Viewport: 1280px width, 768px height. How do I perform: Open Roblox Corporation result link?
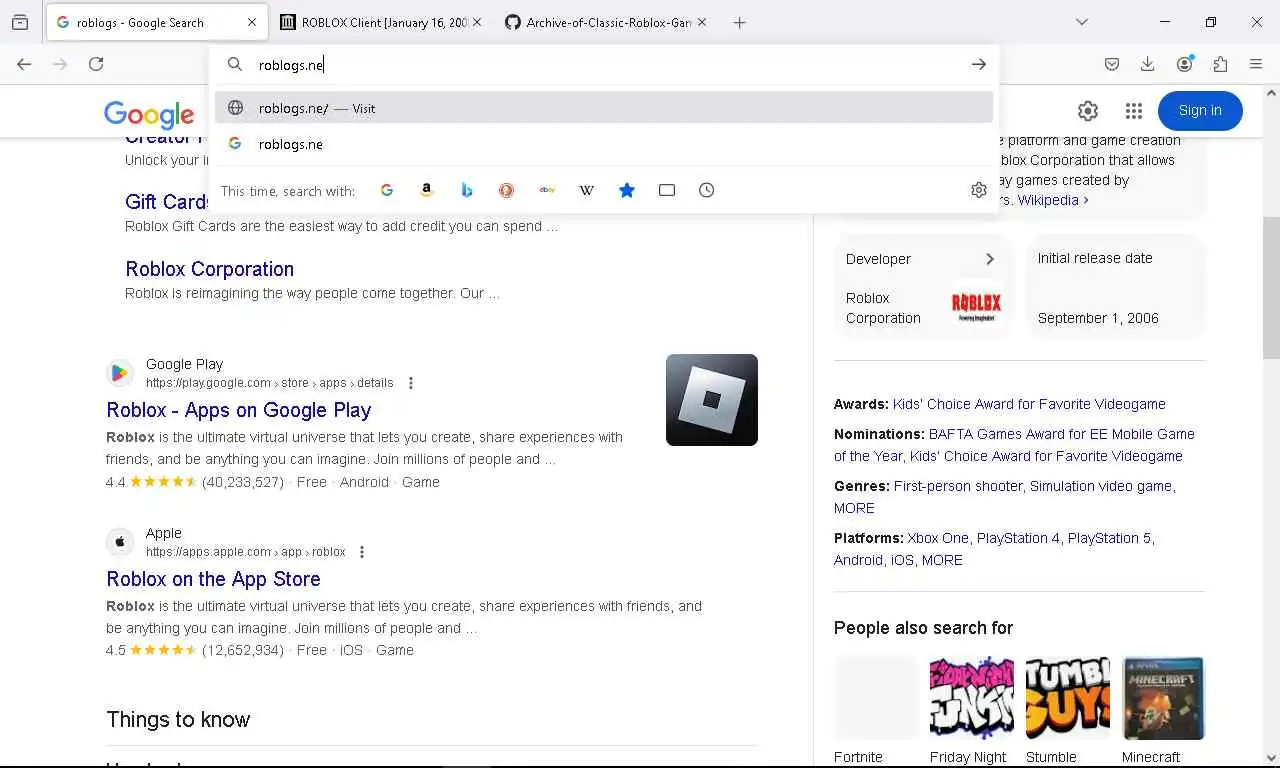coord(209,269)
